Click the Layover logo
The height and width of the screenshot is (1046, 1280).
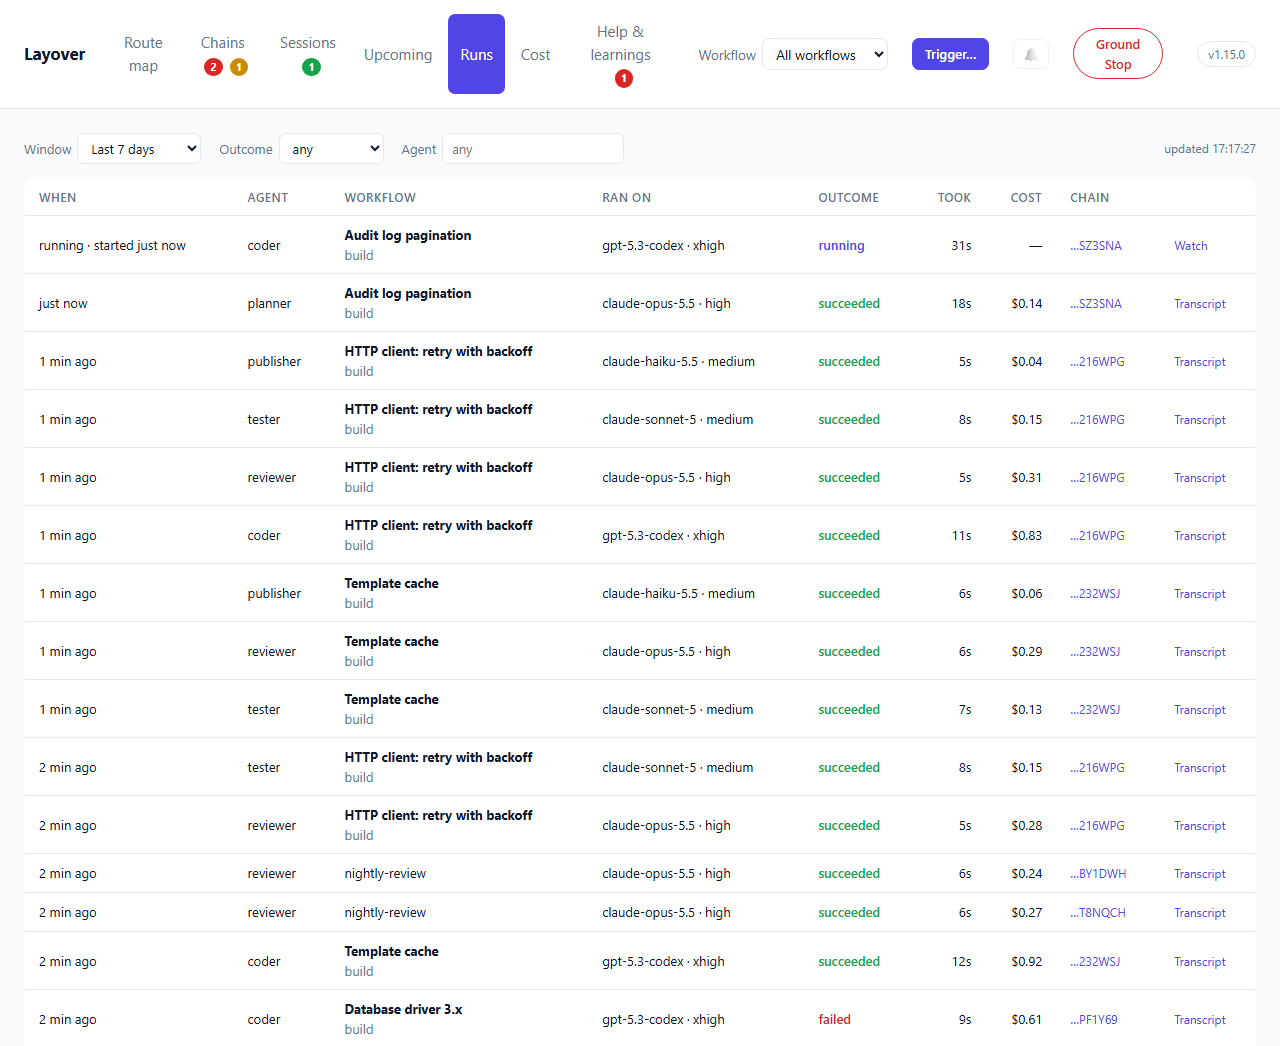coord(55,54)
